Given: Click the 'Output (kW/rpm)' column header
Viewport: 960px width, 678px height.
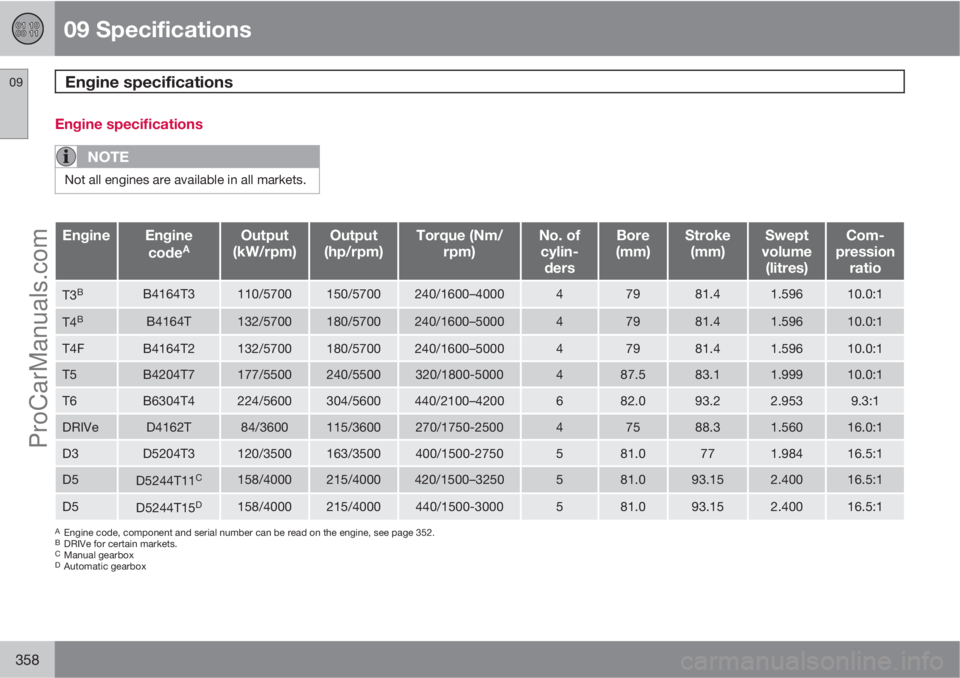Looking at the screenshot, I should coord(264,251).
